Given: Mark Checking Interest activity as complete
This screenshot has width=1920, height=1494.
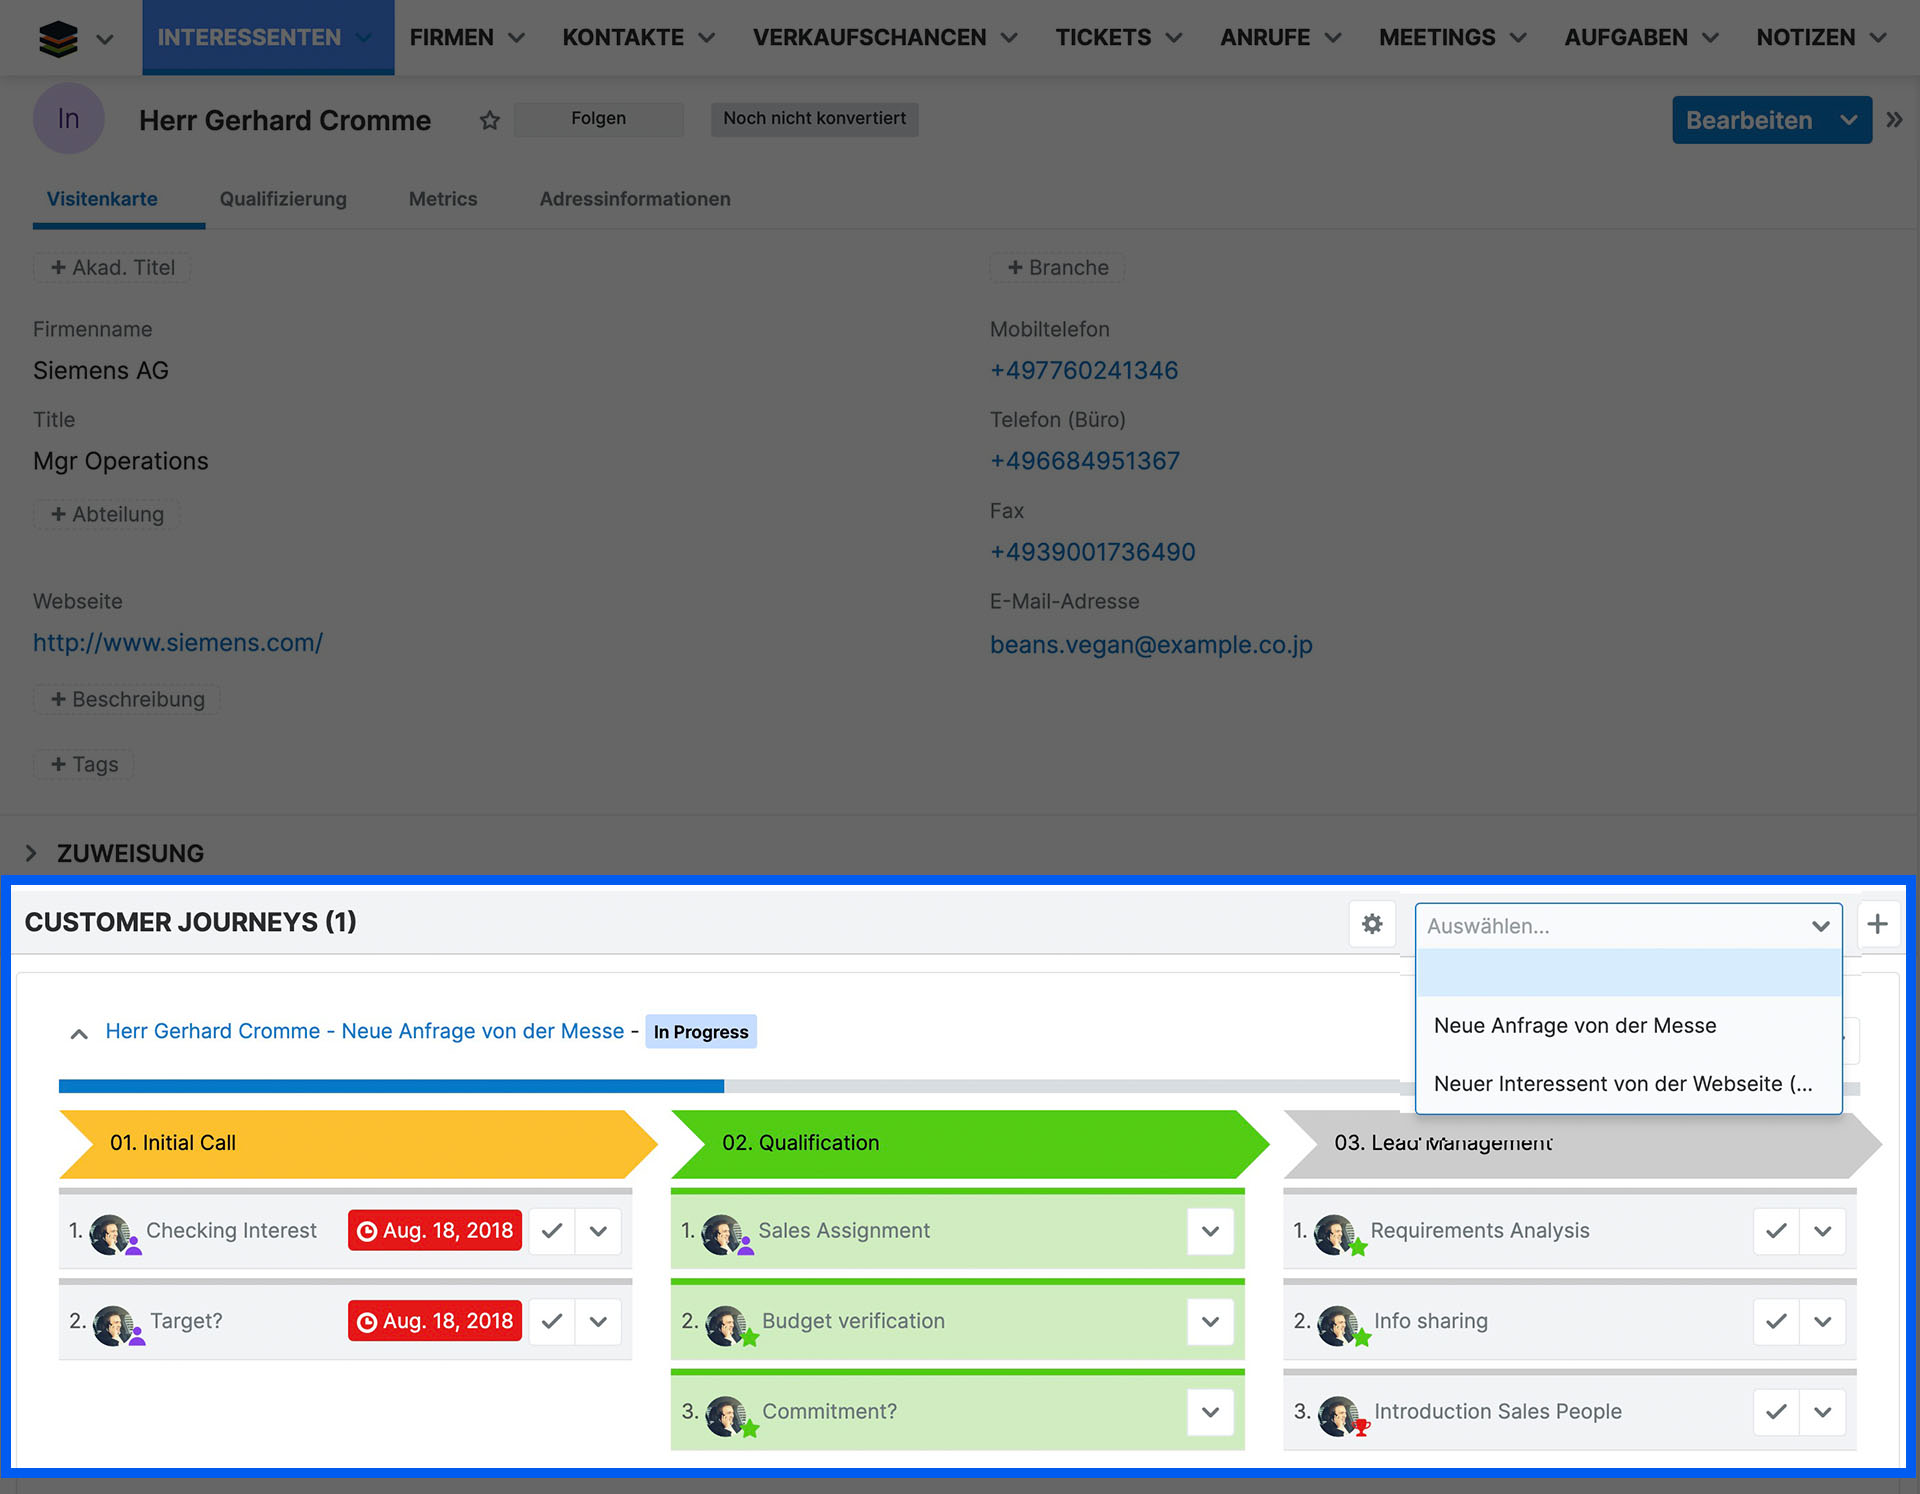Looking at the screenshot, I should click(552, 1231).
